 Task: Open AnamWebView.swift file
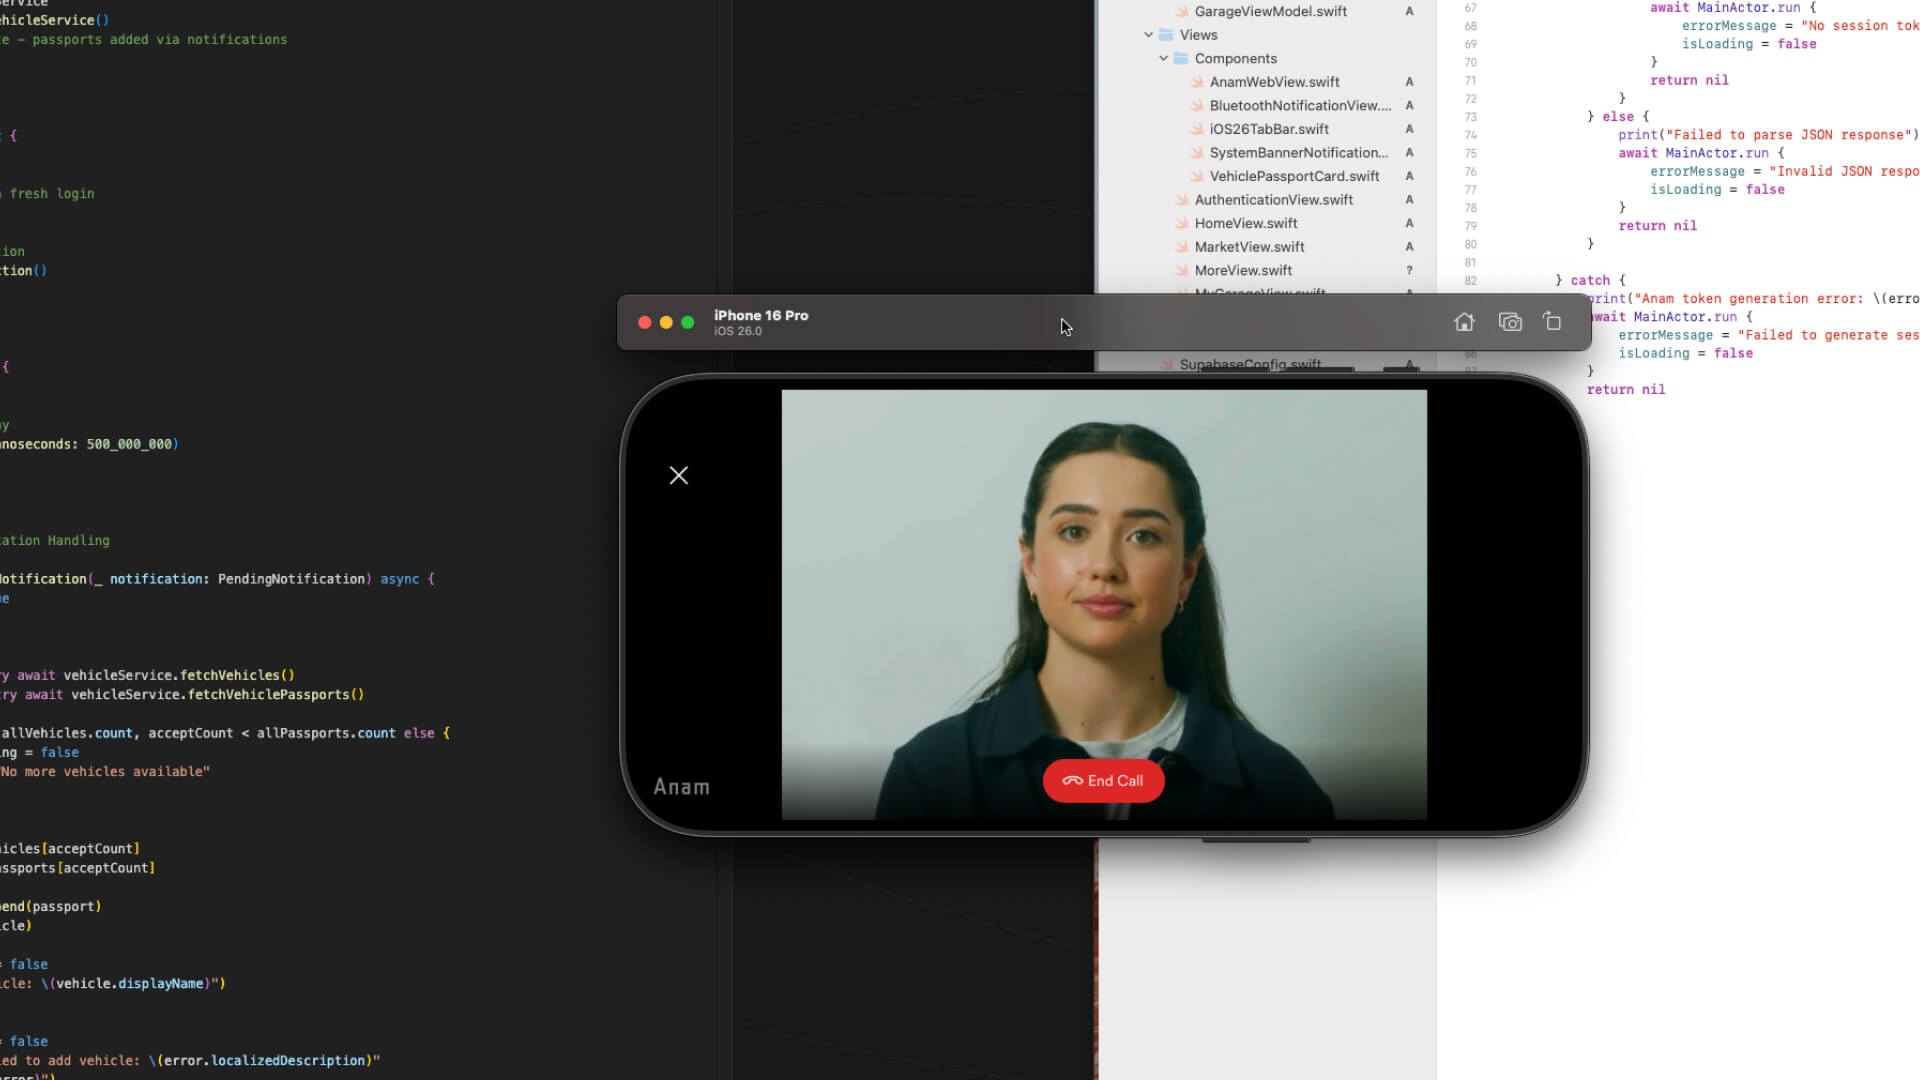click(x=1274, y=82)
